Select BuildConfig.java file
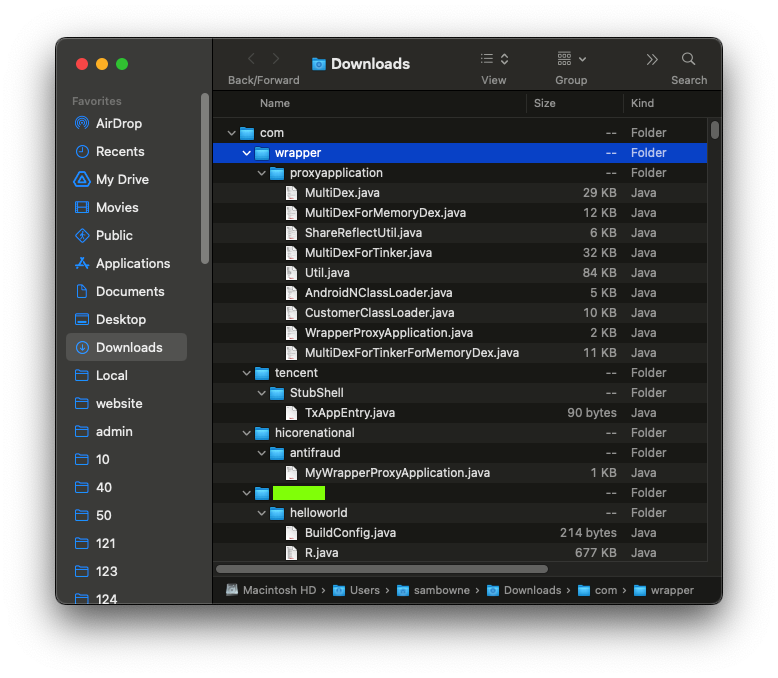Screen dimensions: 778x678 460,533
